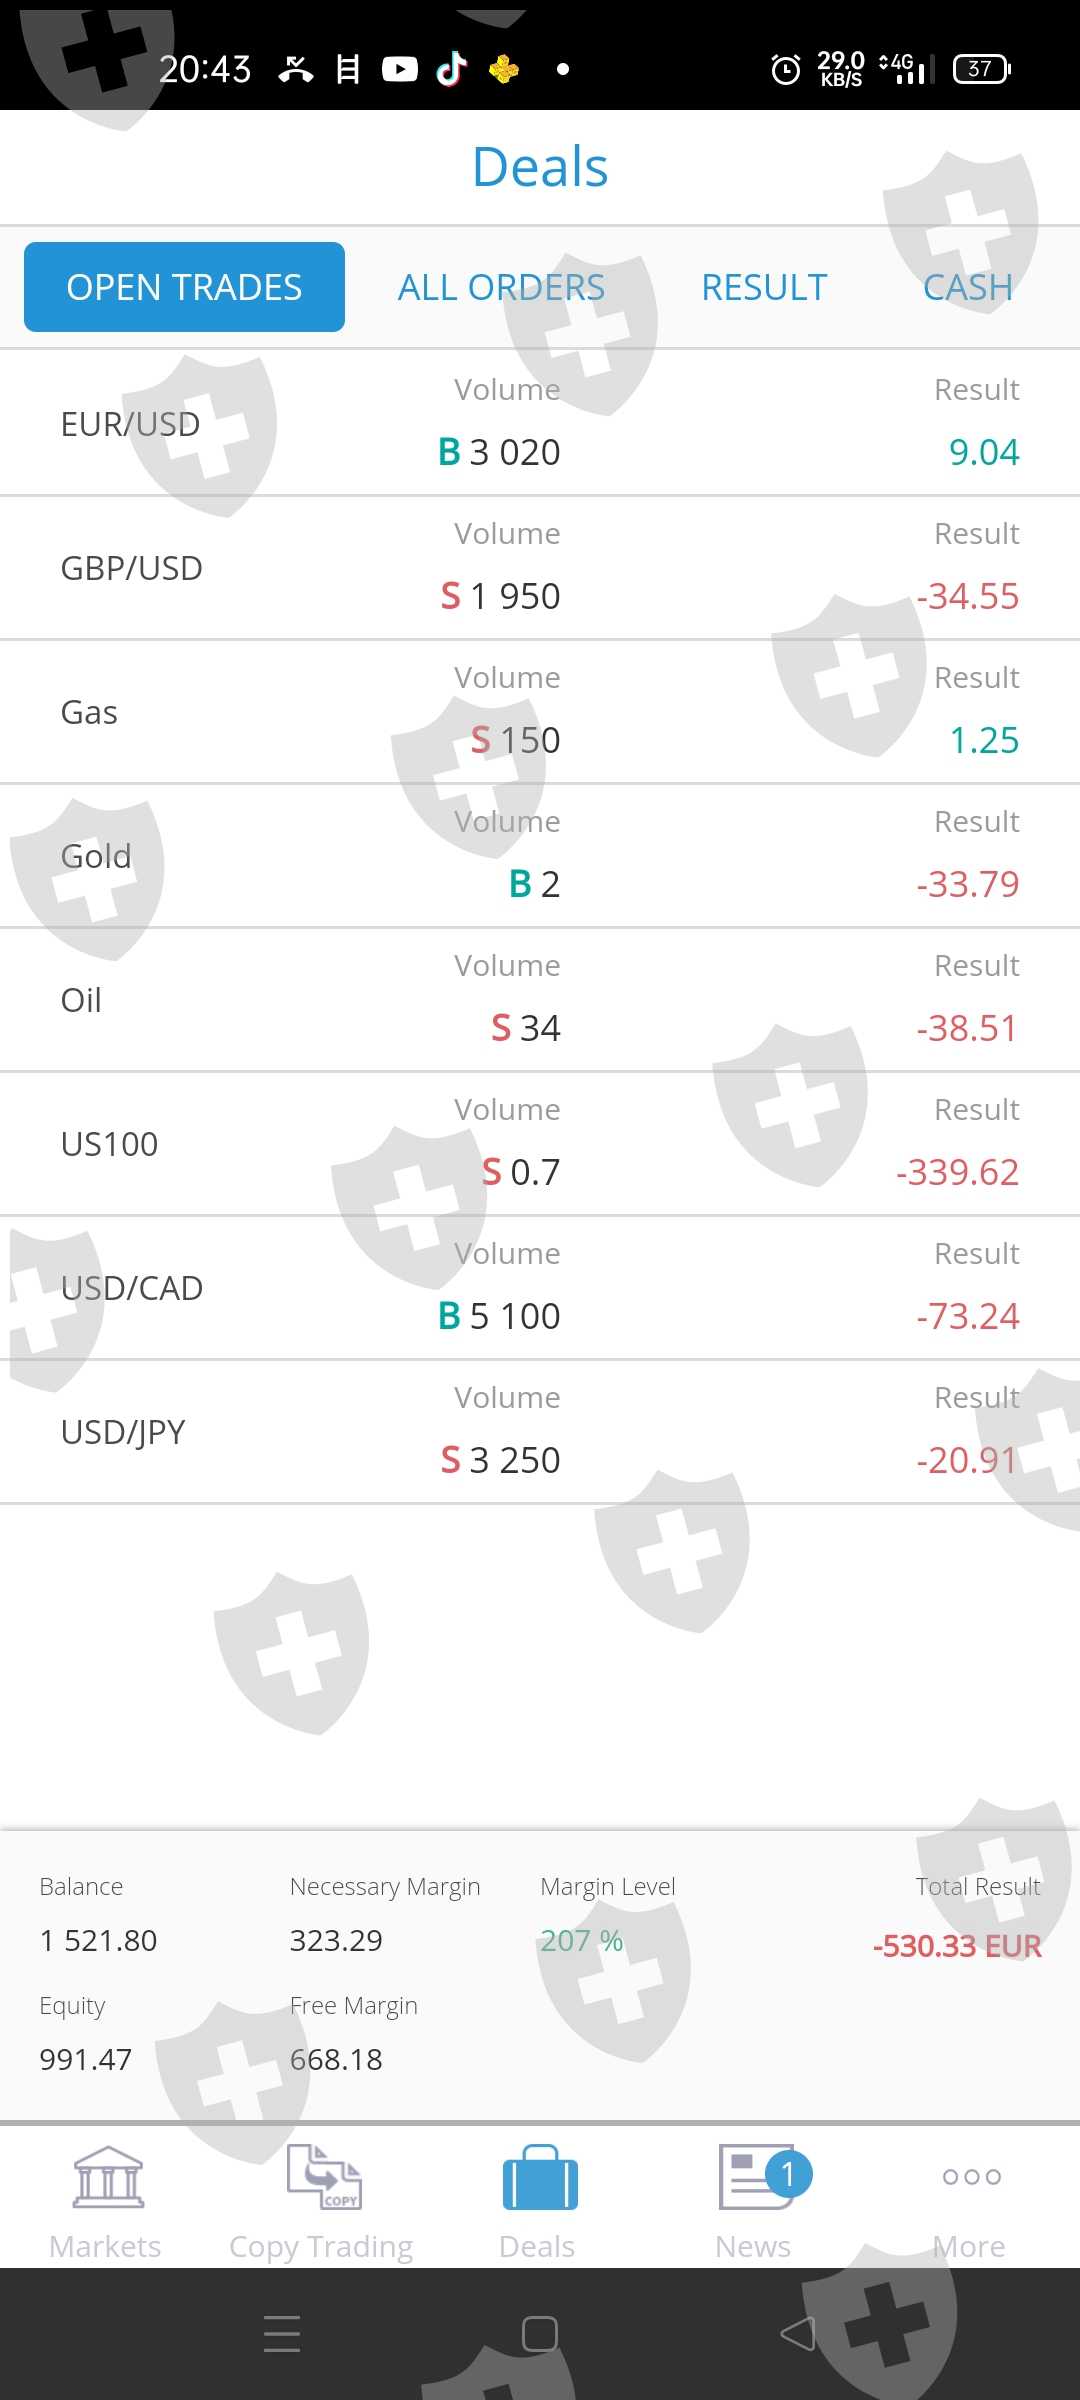This screenshot has width=1080, height=2400.
Task: Open the Android recent apps menu
Action: click(282, 2334)
